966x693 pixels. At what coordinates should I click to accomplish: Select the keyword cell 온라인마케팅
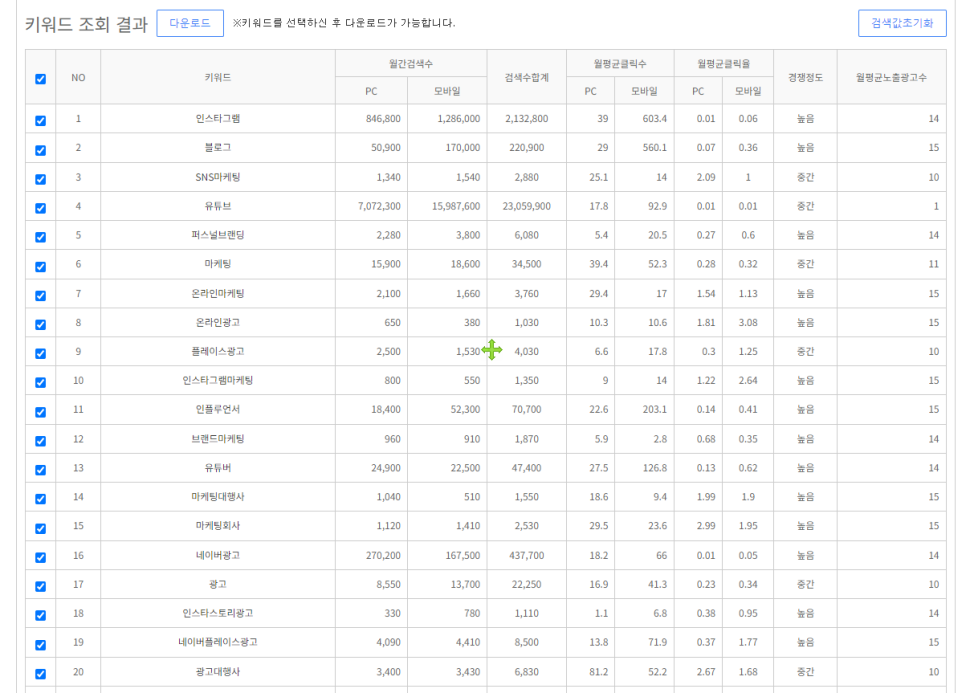tap(218, 294)
